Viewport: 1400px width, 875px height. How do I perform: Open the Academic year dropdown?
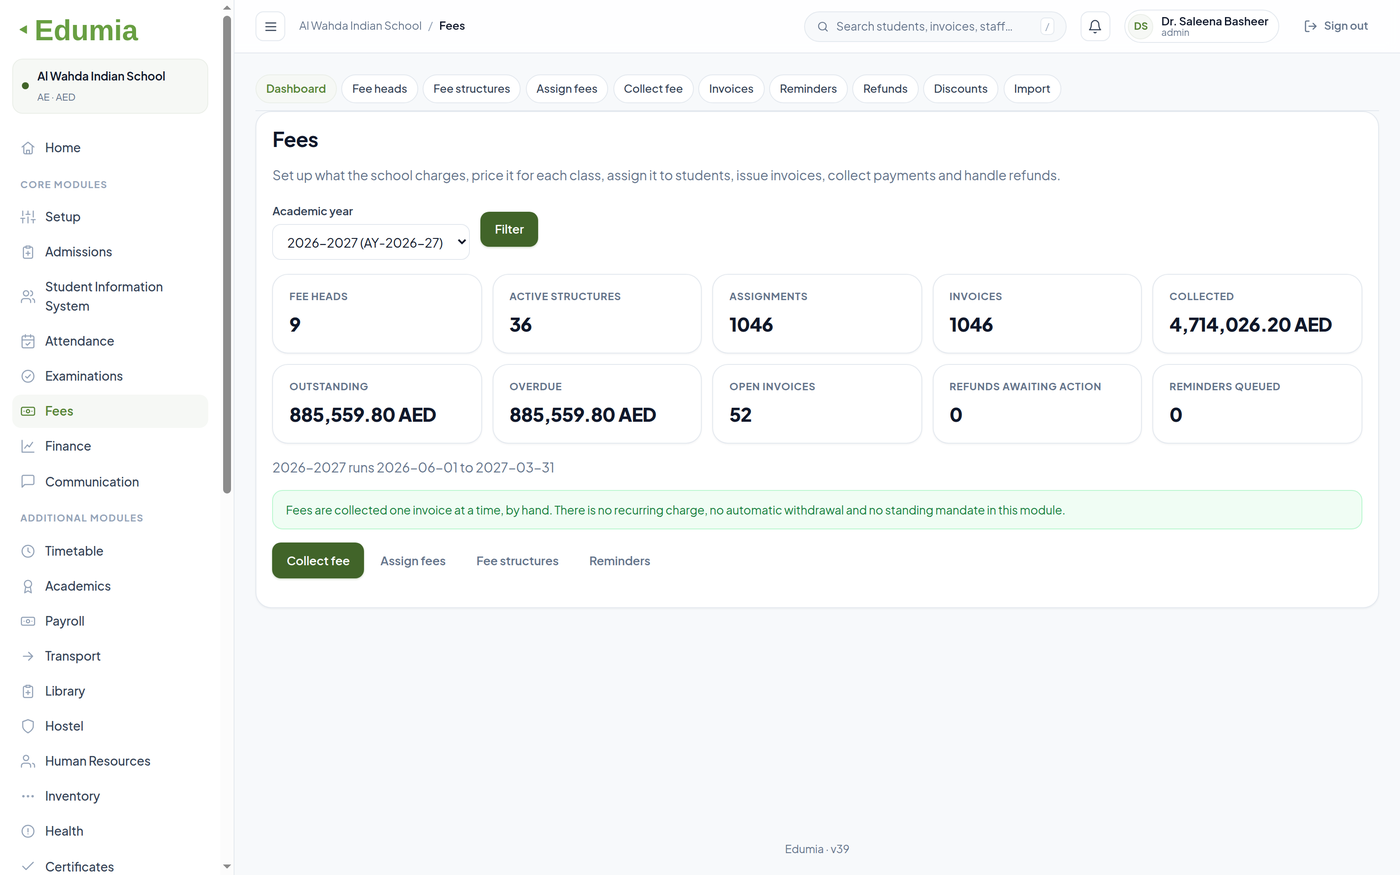371,242
